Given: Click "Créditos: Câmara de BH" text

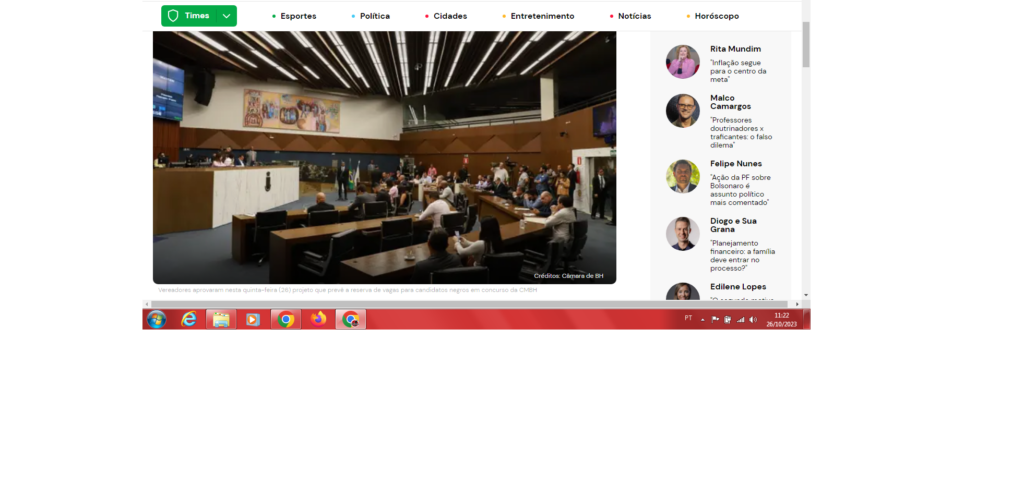Looking at the screenshot, I should point(568,275).
